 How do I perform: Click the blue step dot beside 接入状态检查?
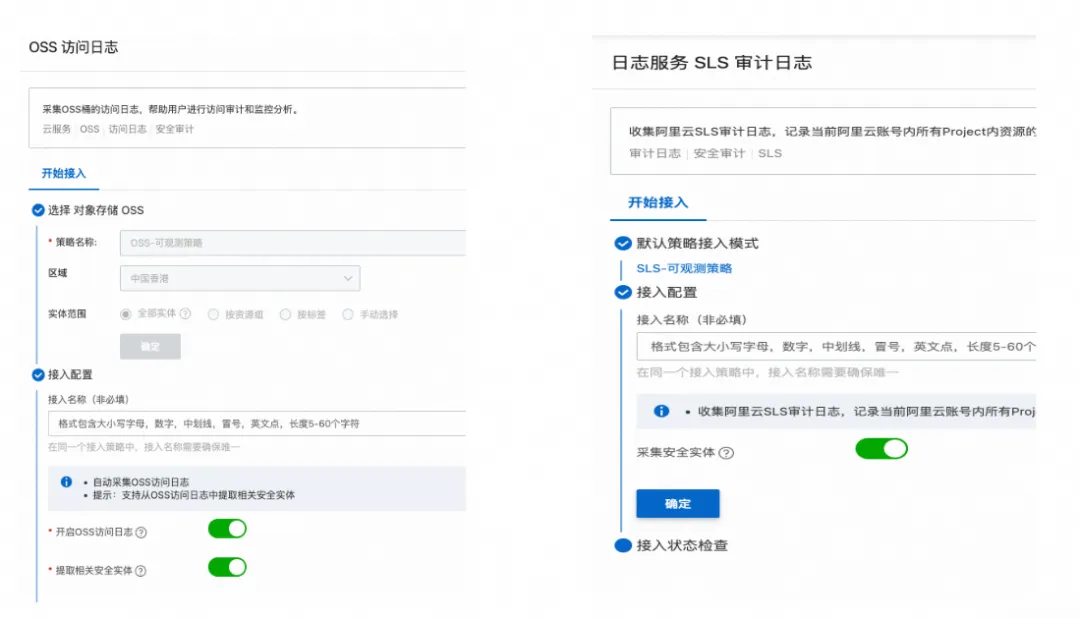[623, 546]
